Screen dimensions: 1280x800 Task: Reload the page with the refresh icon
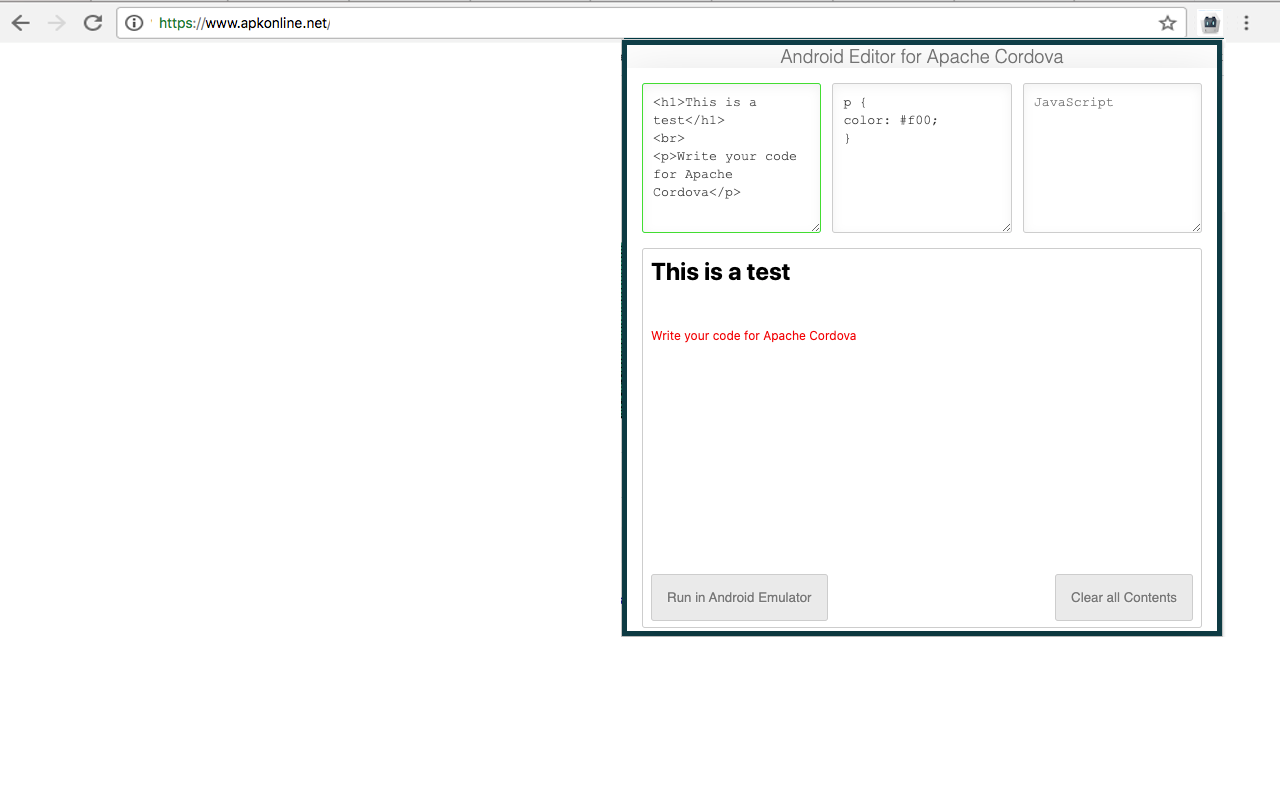(93, 23)
